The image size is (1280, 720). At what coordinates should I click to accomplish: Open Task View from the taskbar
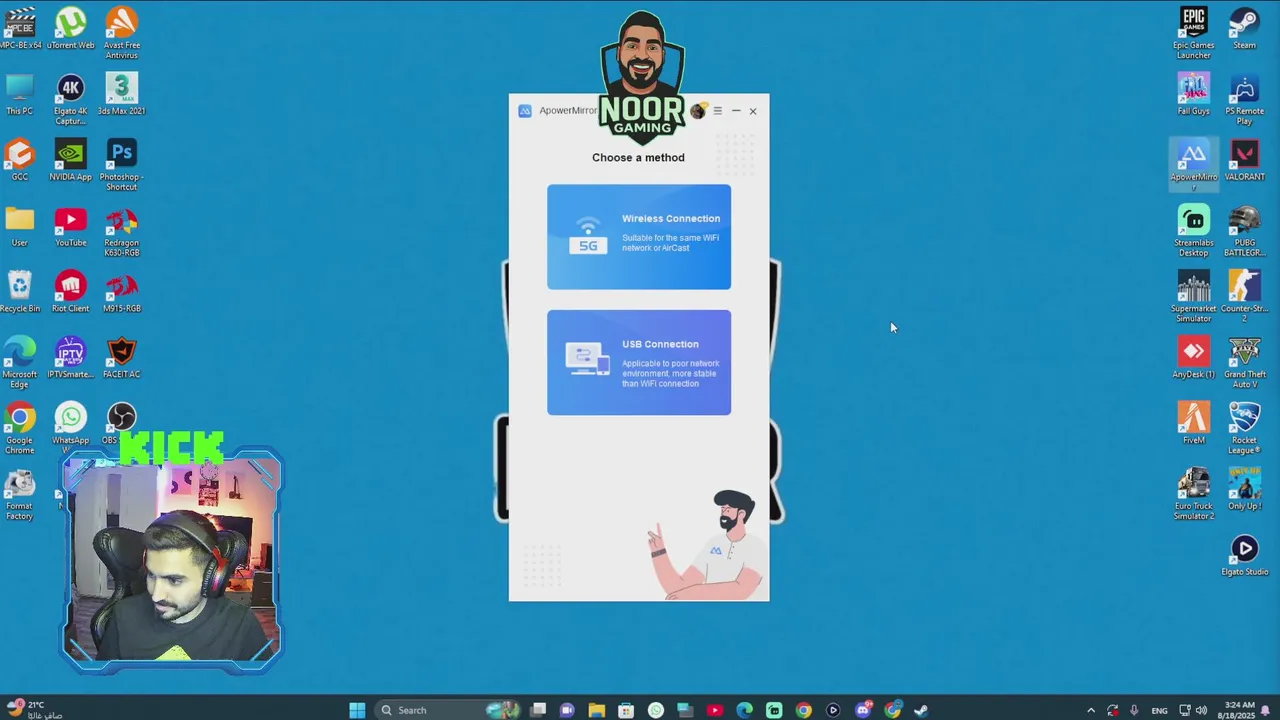[538, 710]
